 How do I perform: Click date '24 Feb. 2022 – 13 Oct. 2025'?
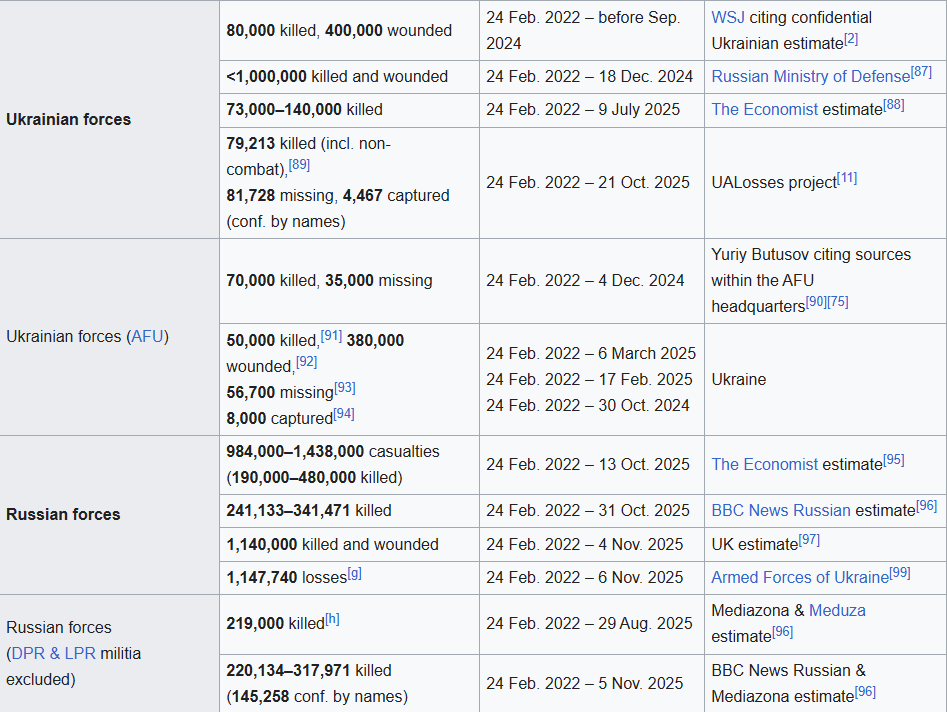click(x=588, y=464)
